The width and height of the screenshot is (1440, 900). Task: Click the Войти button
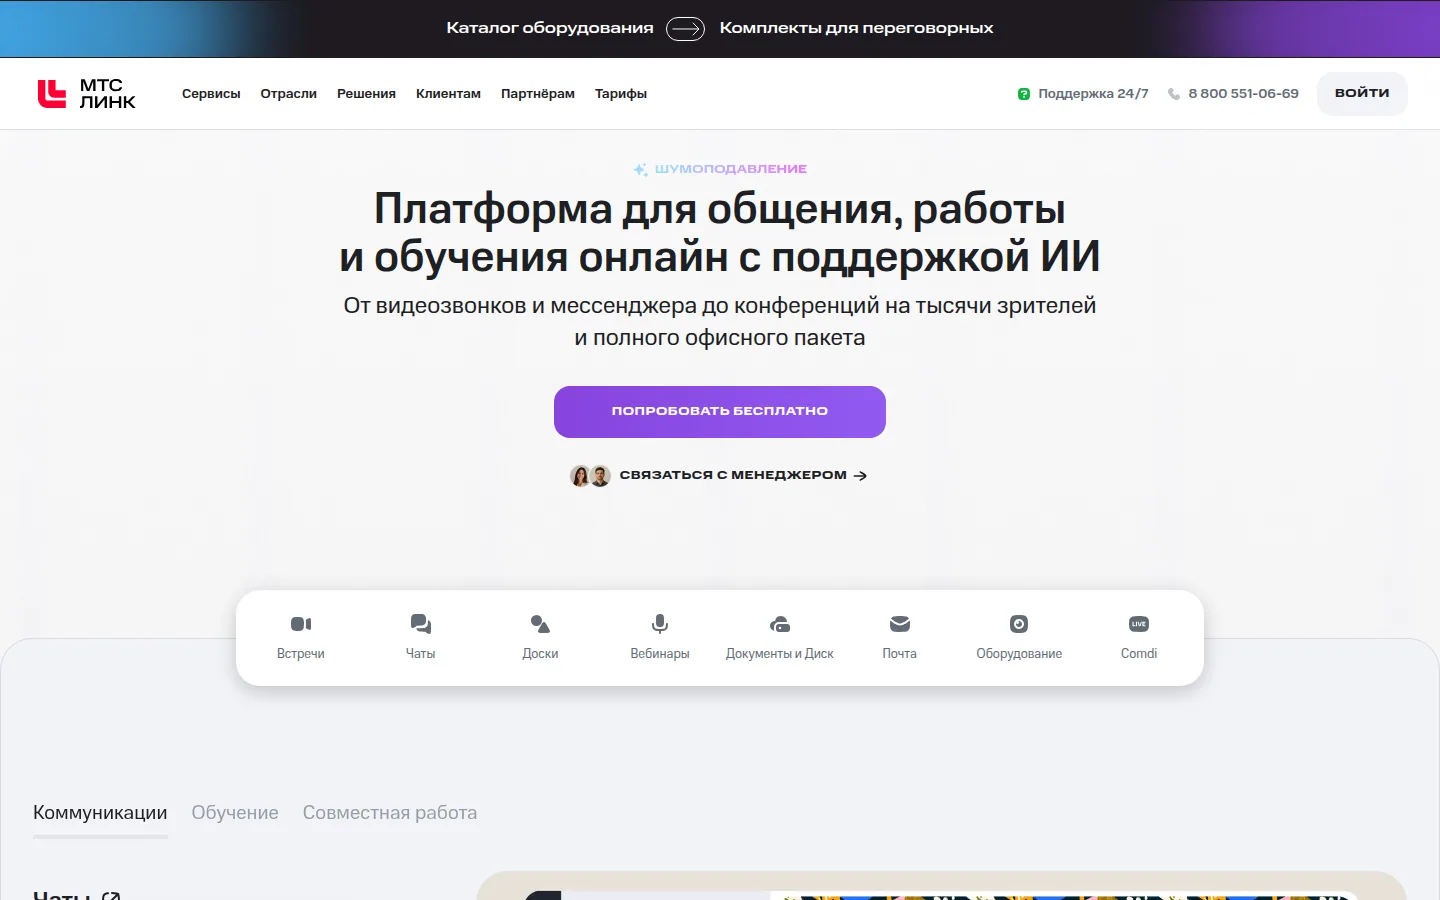(1362, 93)
